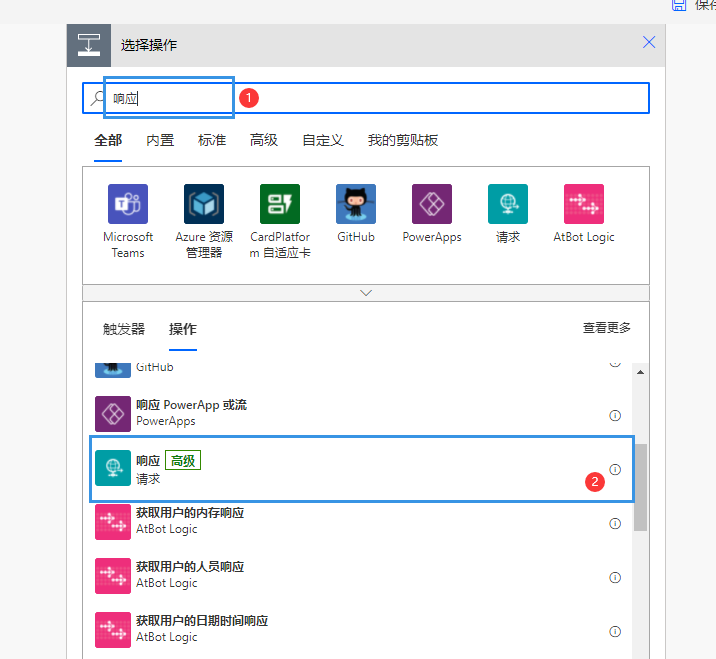Viewport: 716px width, 659px height.
Task: Click the PowerApps icon in action list
Action: (113, 414)
